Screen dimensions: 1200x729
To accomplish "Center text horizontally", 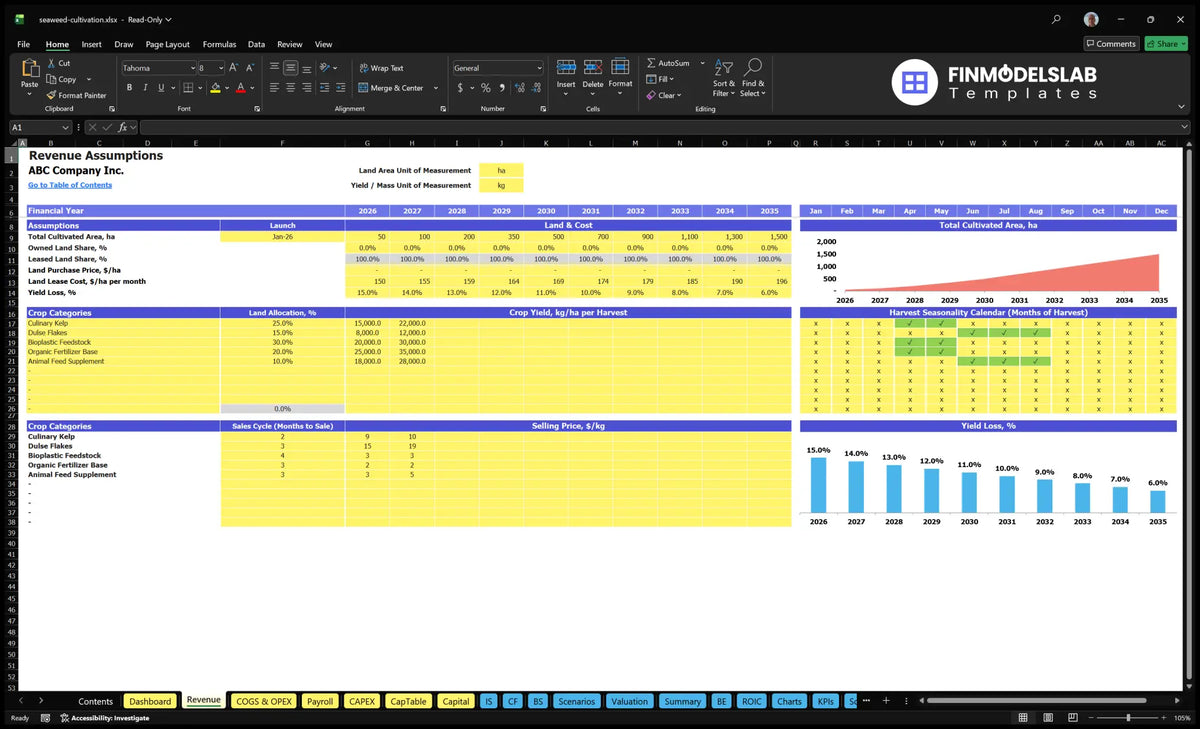I will [290, 88].
